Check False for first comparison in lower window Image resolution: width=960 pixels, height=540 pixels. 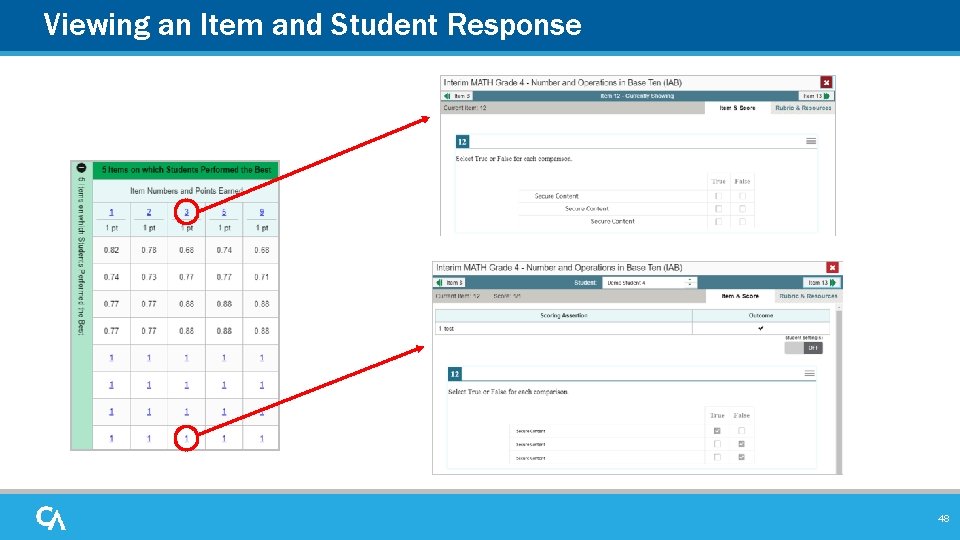741,430
